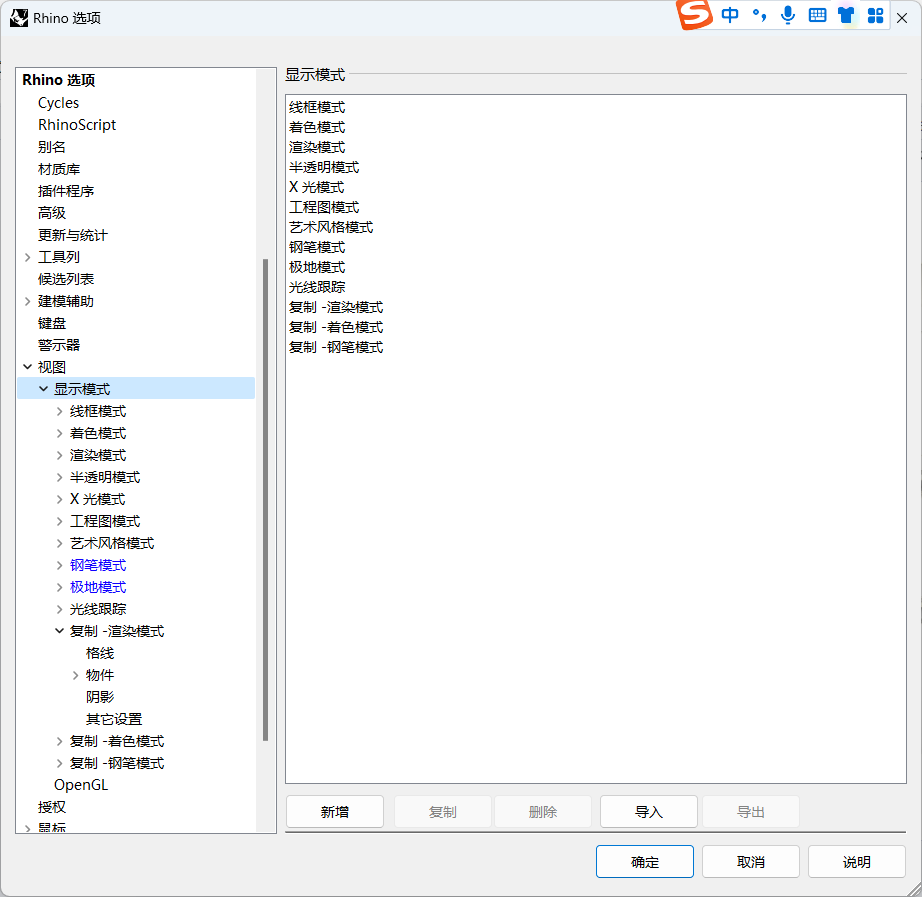Expand the 物件 sub-node
Screen dimensions: 922x897
[x=75, y=675]
